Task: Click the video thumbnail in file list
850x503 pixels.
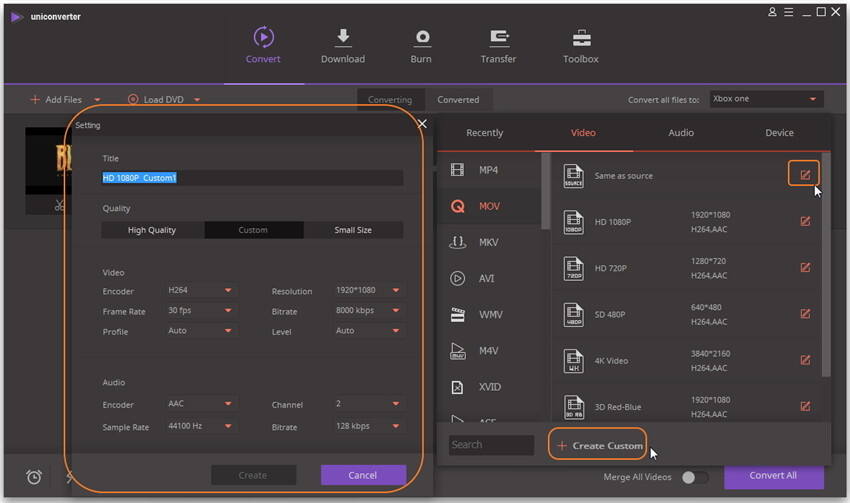Action: (48, 160)
